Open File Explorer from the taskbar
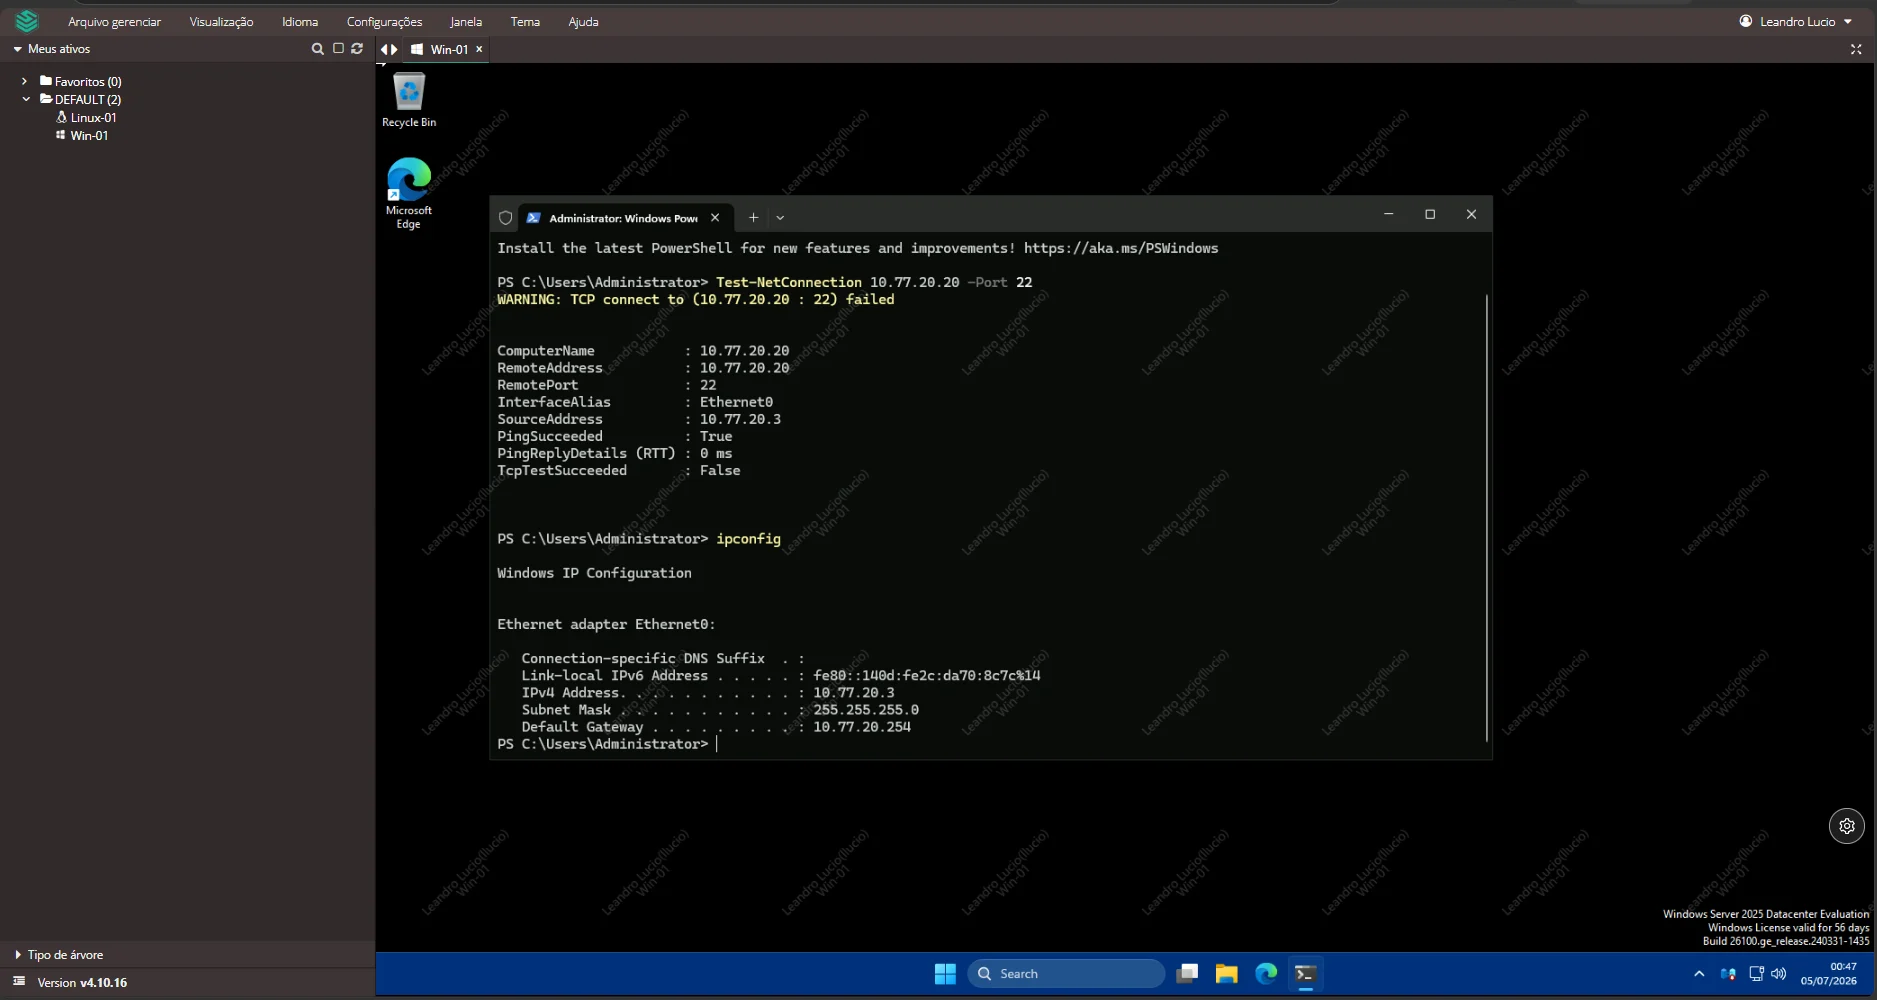 (x=1227, y=974)
